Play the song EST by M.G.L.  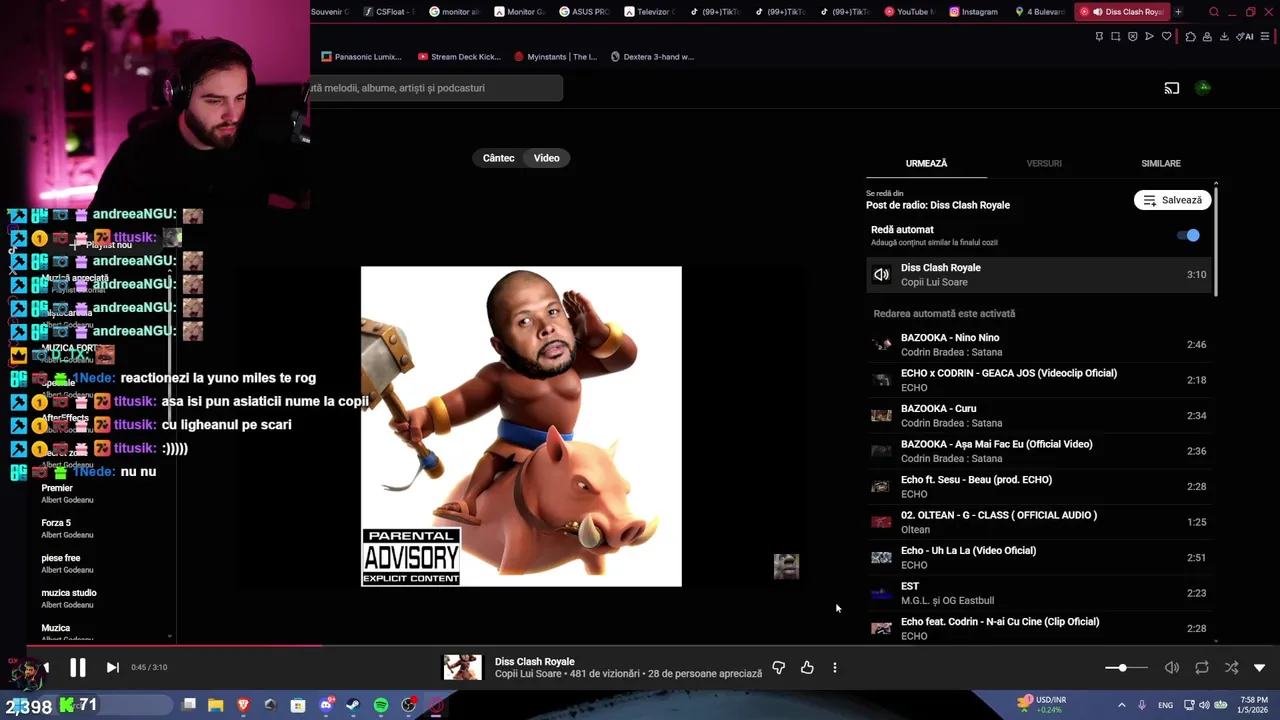[1040, 593]
